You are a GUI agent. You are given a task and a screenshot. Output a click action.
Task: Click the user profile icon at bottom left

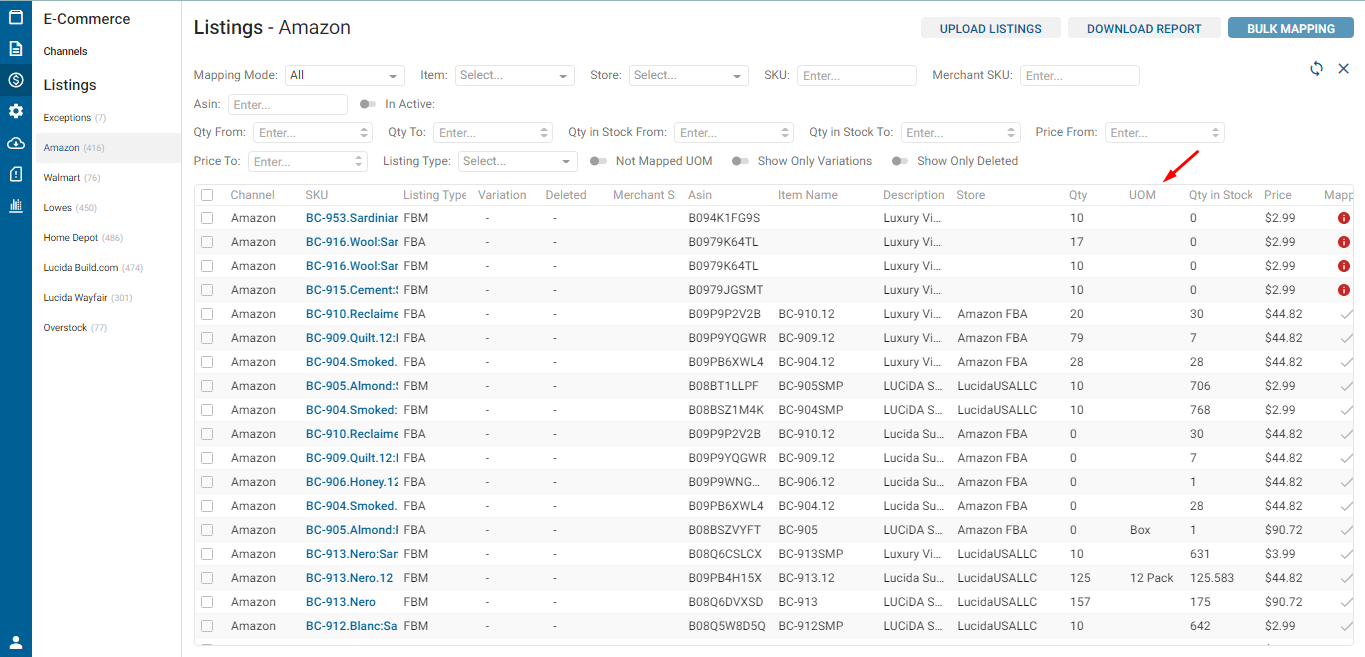16,642
